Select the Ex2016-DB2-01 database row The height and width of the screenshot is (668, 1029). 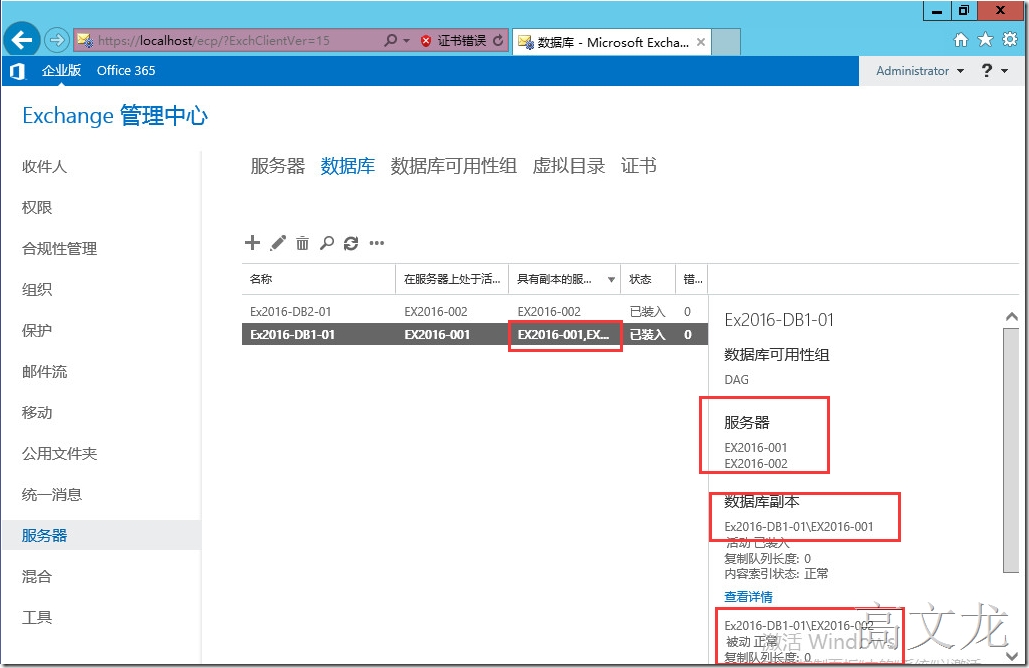pyautogui.click(x=475, y=312)
